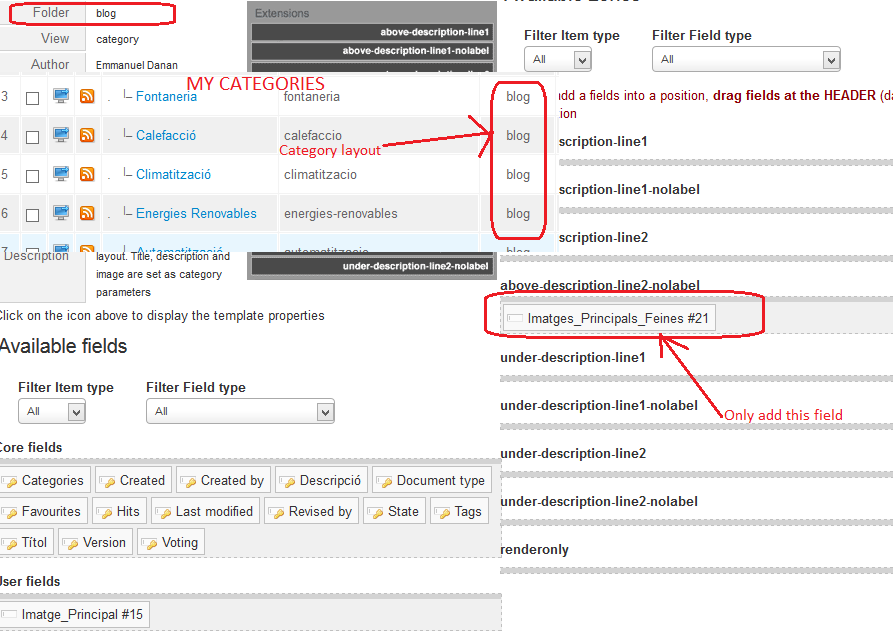Open left Filter Item type dropdown under Available fields
Viewport: 893px width, 633px height.
point(52,411)
